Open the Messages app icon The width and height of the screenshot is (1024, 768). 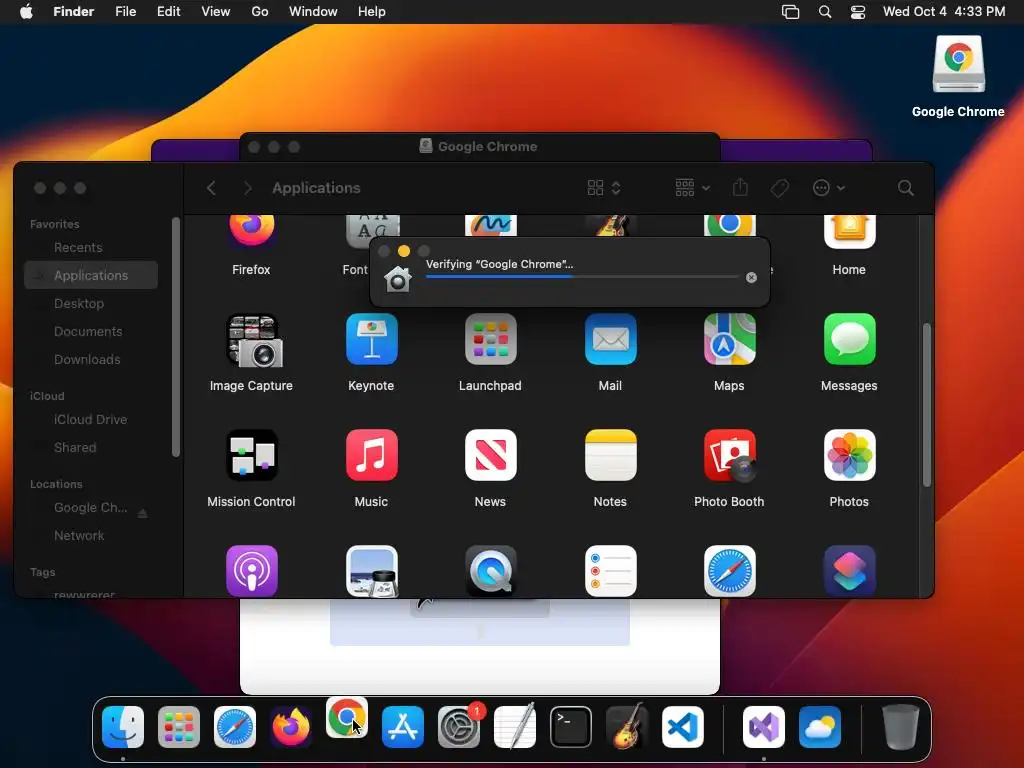coord(850,339)
